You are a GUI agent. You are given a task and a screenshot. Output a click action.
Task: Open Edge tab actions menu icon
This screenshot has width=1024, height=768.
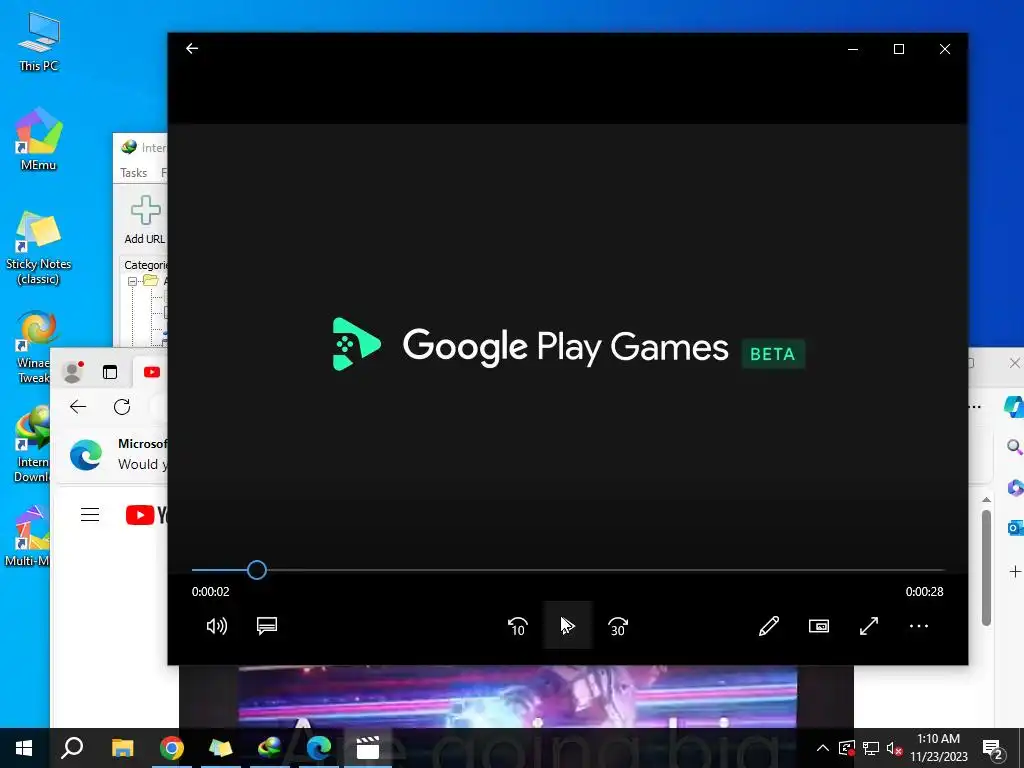pyautogui.click(x=110, y=372)
